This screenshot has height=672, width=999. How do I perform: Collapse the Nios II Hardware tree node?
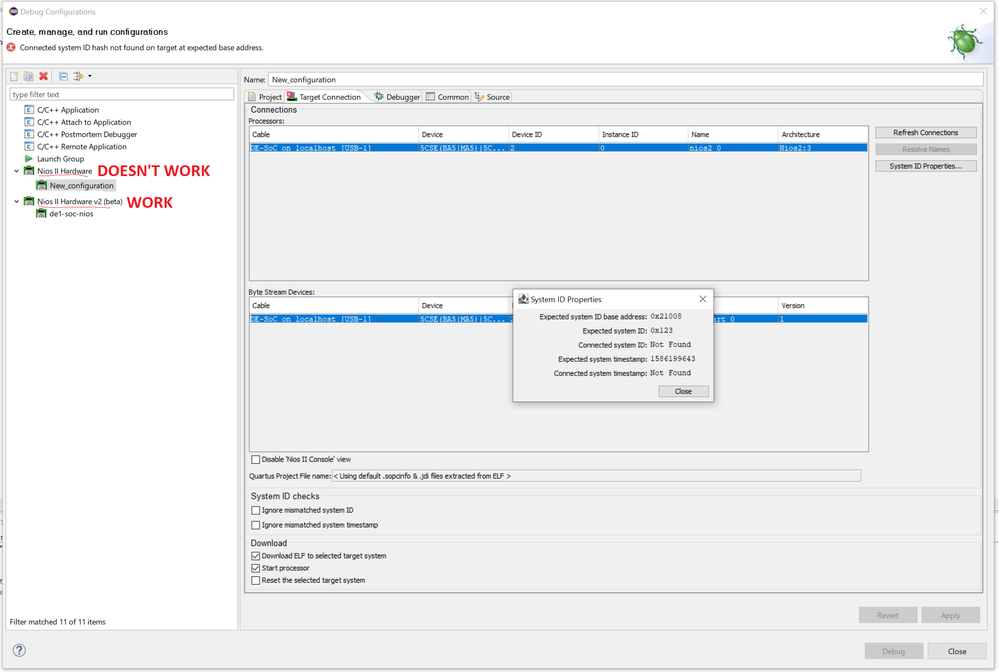click(x=17, y=171)
